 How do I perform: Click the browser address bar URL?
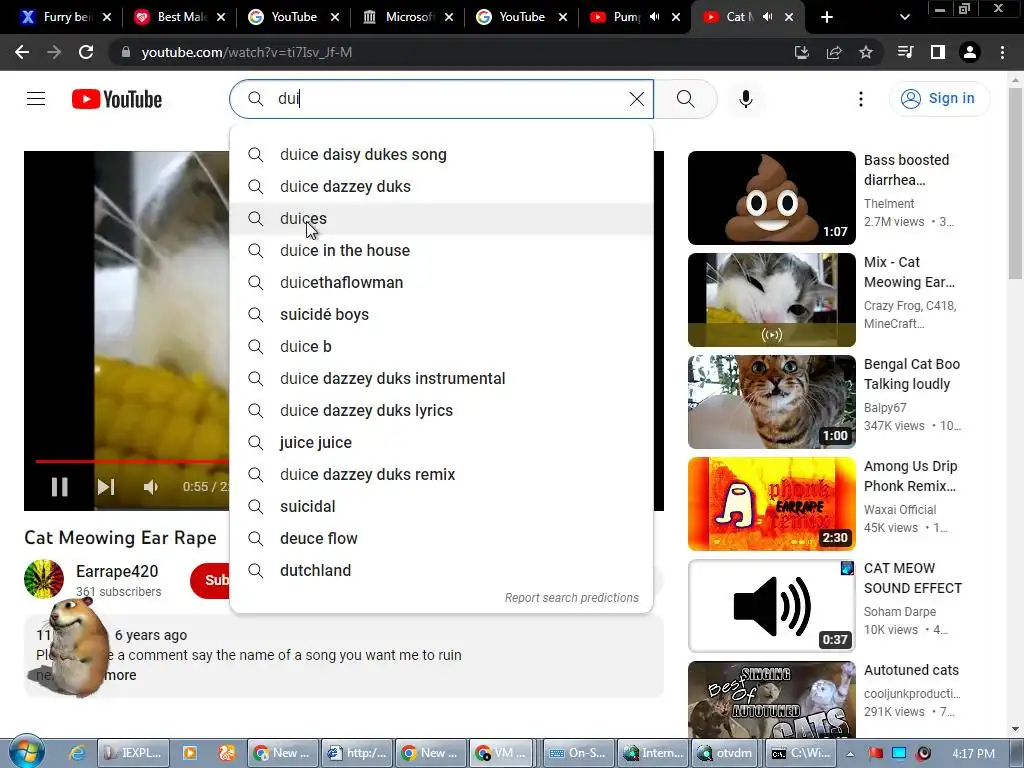246,52
